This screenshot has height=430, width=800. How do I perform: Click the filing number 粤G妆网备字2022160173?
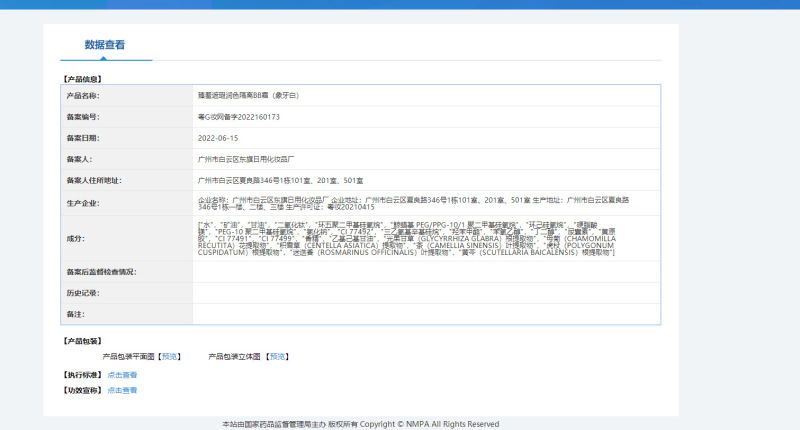pyautogui.click(x=239, y=117)
